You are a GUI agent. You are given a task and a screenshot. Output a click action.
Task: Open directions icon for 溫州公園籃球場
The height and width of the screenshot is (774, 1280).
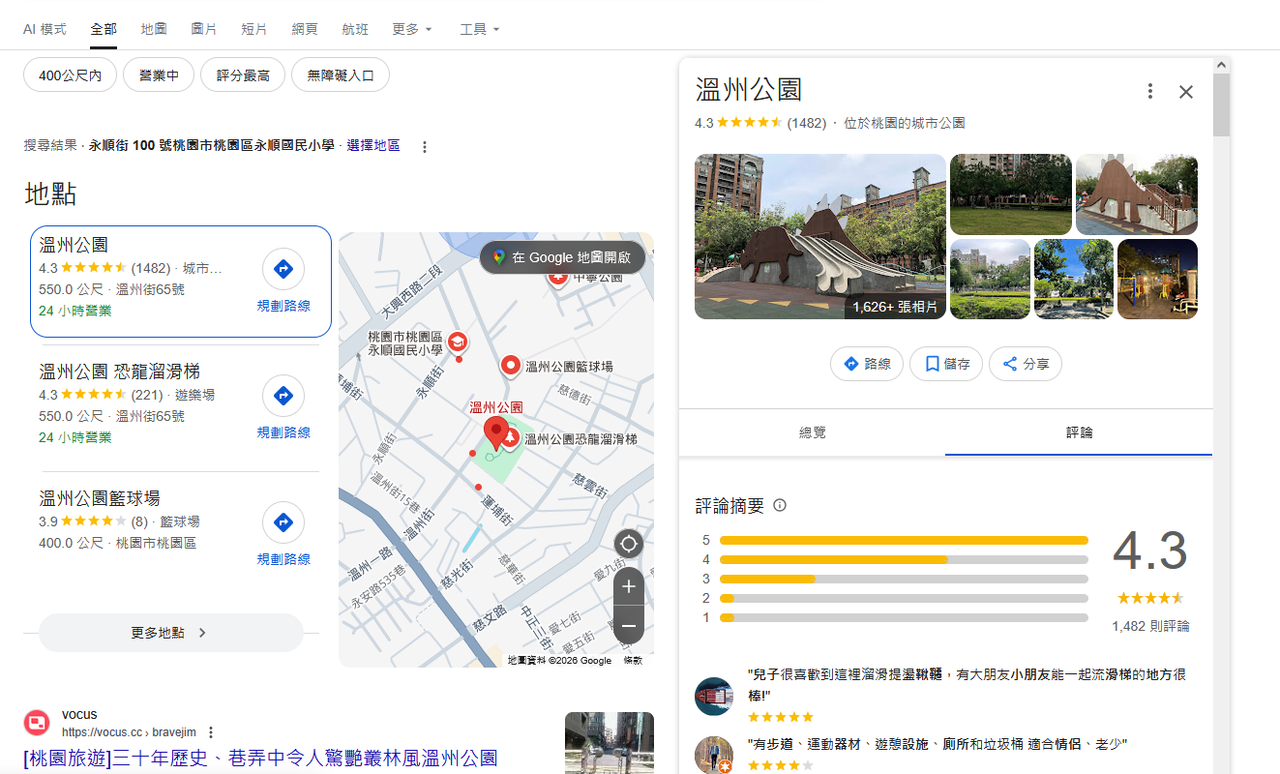[x=283, y=523]
